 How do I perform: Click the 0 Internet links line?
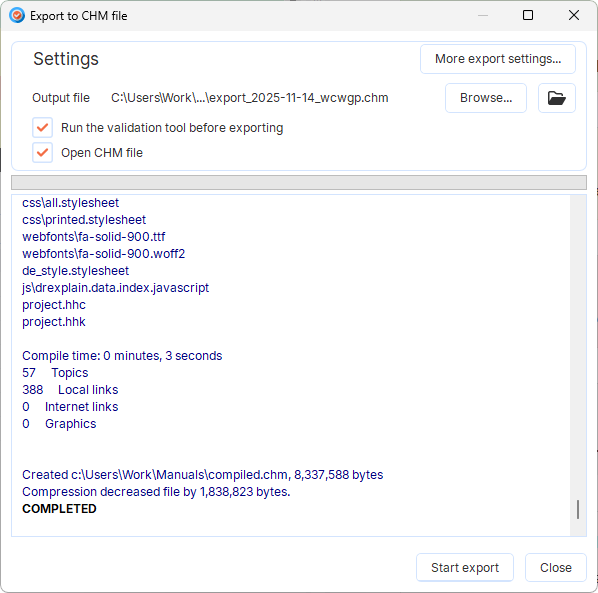point(70,407)
